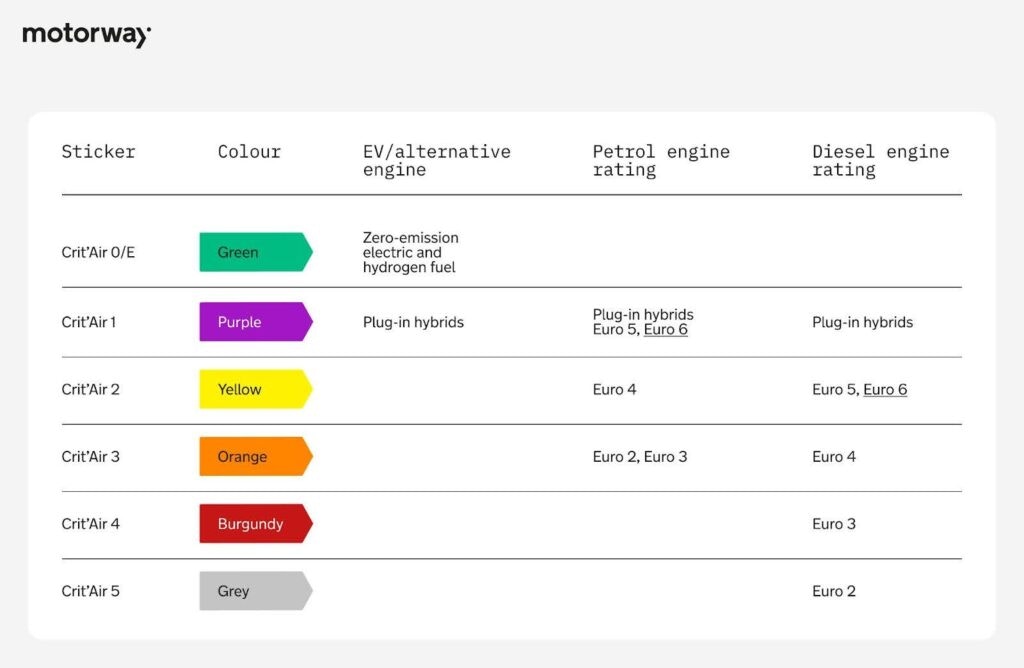
Task: Click the Petrol engine rating header
Action: (x=661, y=161)
